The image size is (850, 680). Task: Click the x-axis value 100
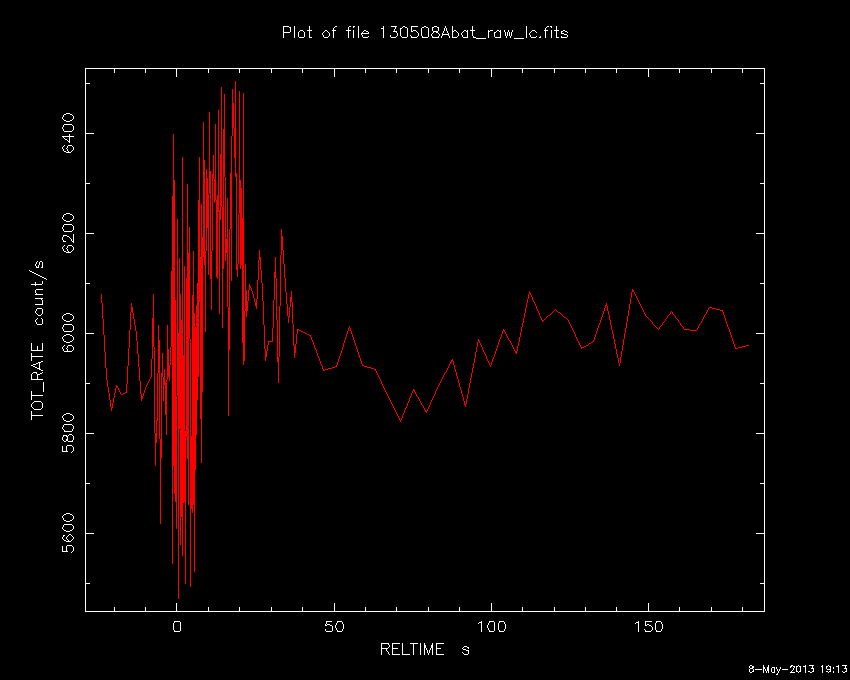tap(491, 627)
